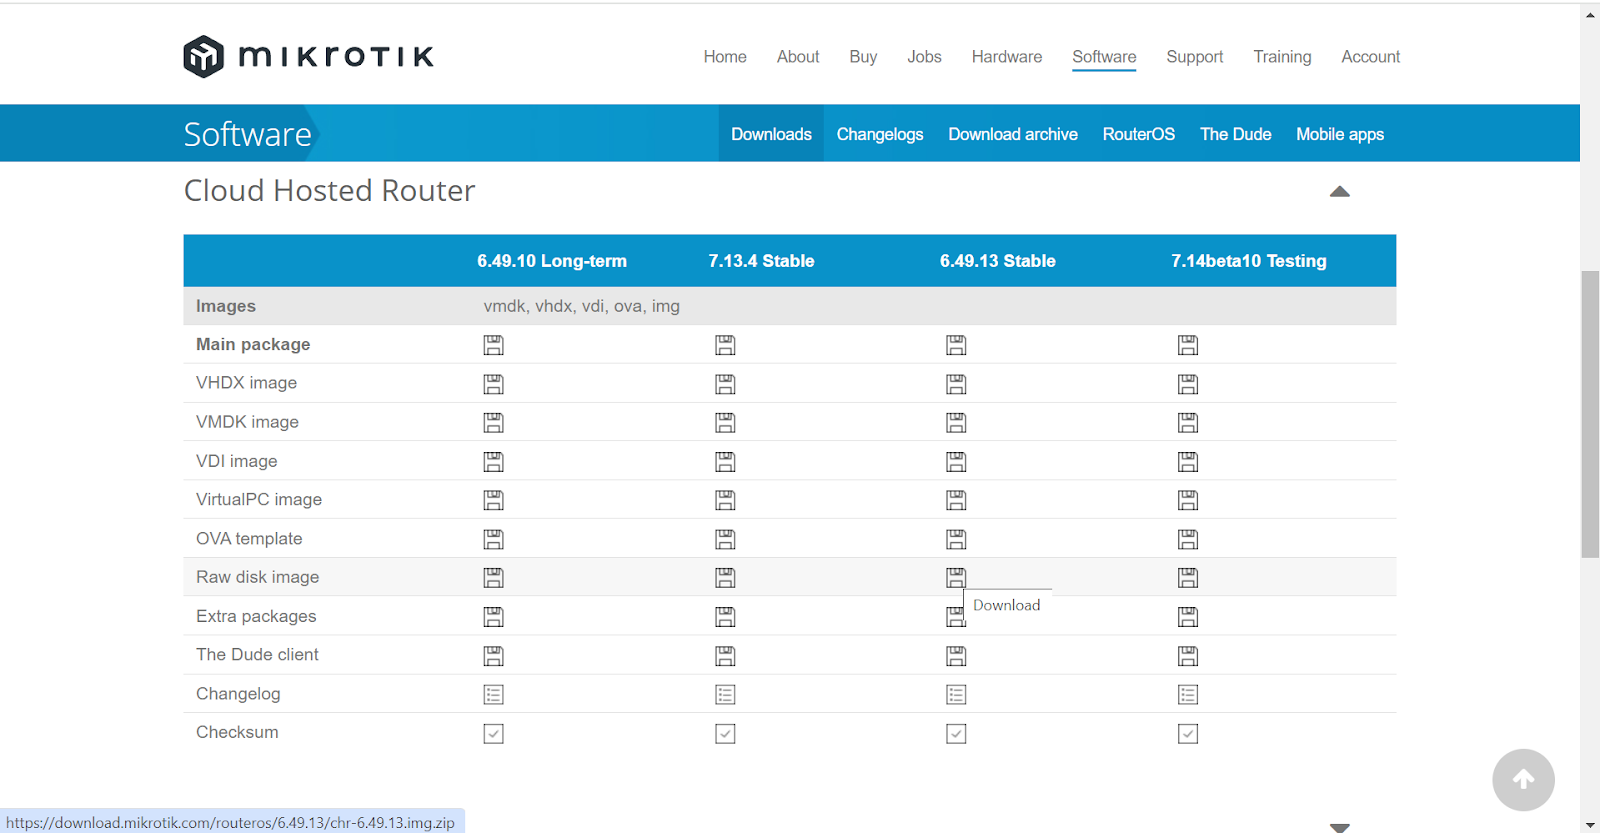Click the scrollbar up arrow
This screenshot has height=833, width=1600.
[1590, 14]
